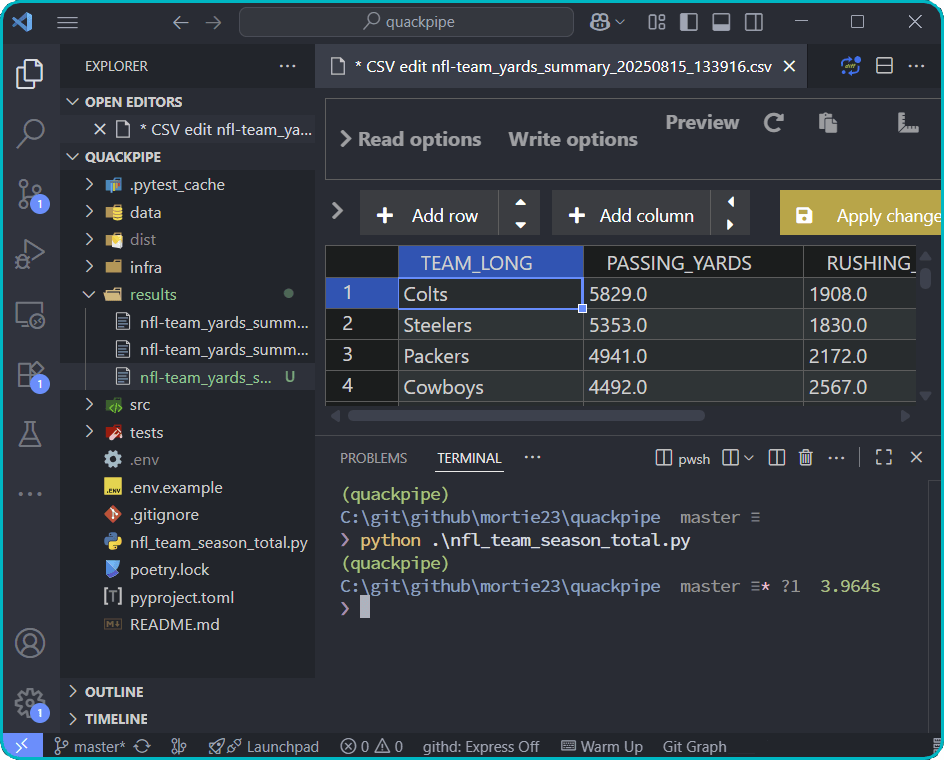Show more panel tabs
This screenshot has height=760, width=944.
pos(532,458)
